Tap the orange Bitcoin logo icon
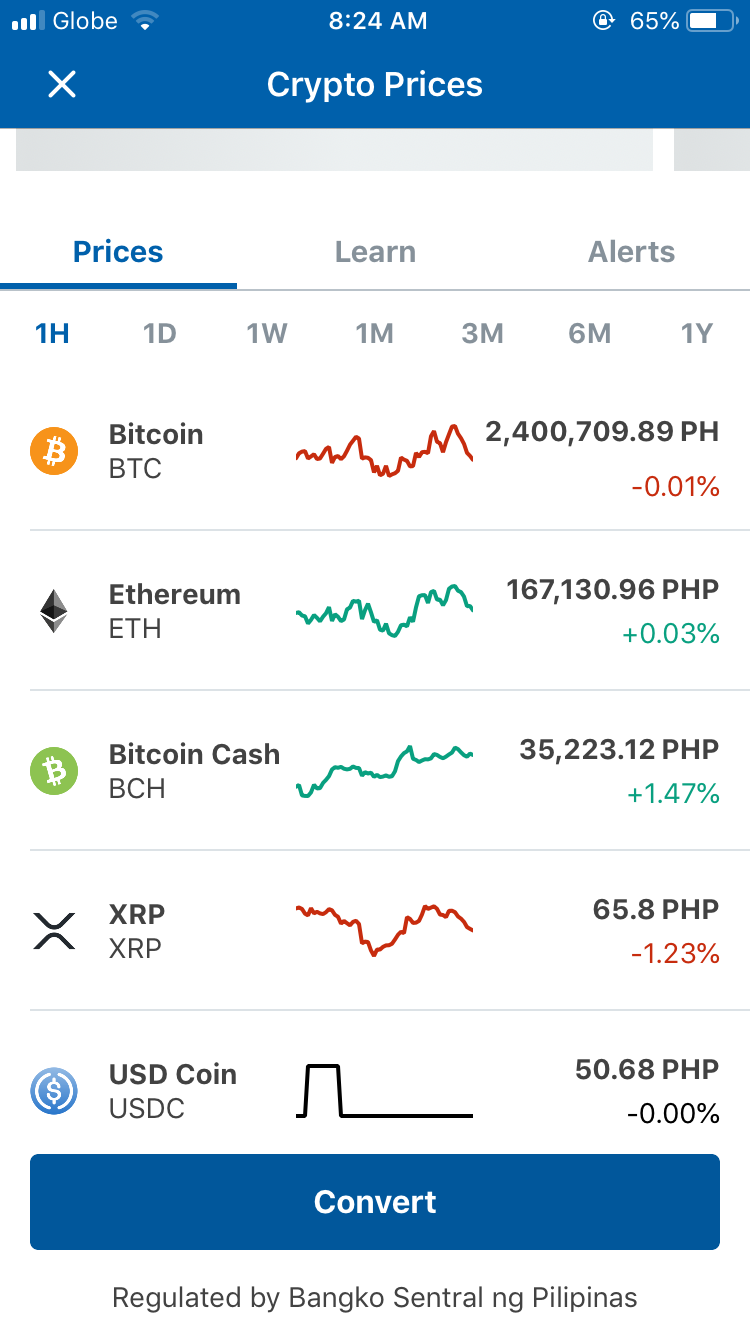 point(54,451)
